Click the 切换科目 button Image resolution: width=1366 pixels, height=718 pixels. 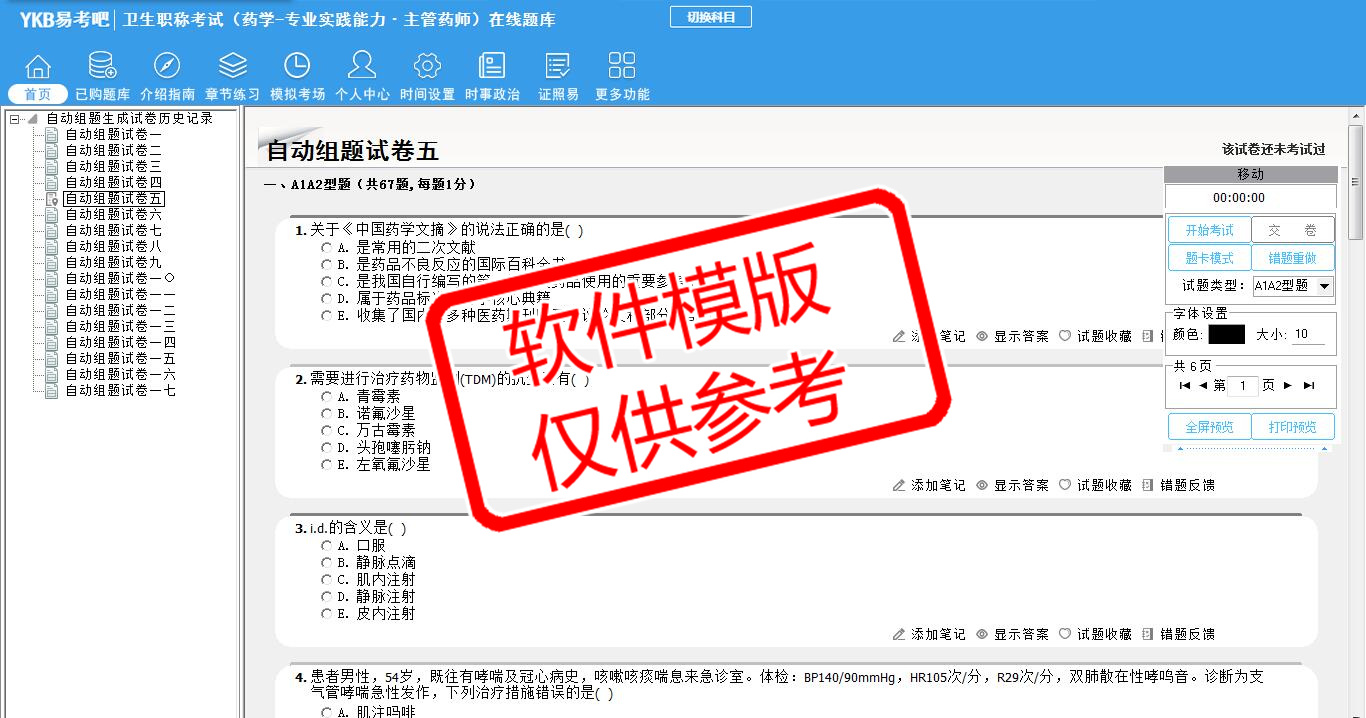point(710,17)
